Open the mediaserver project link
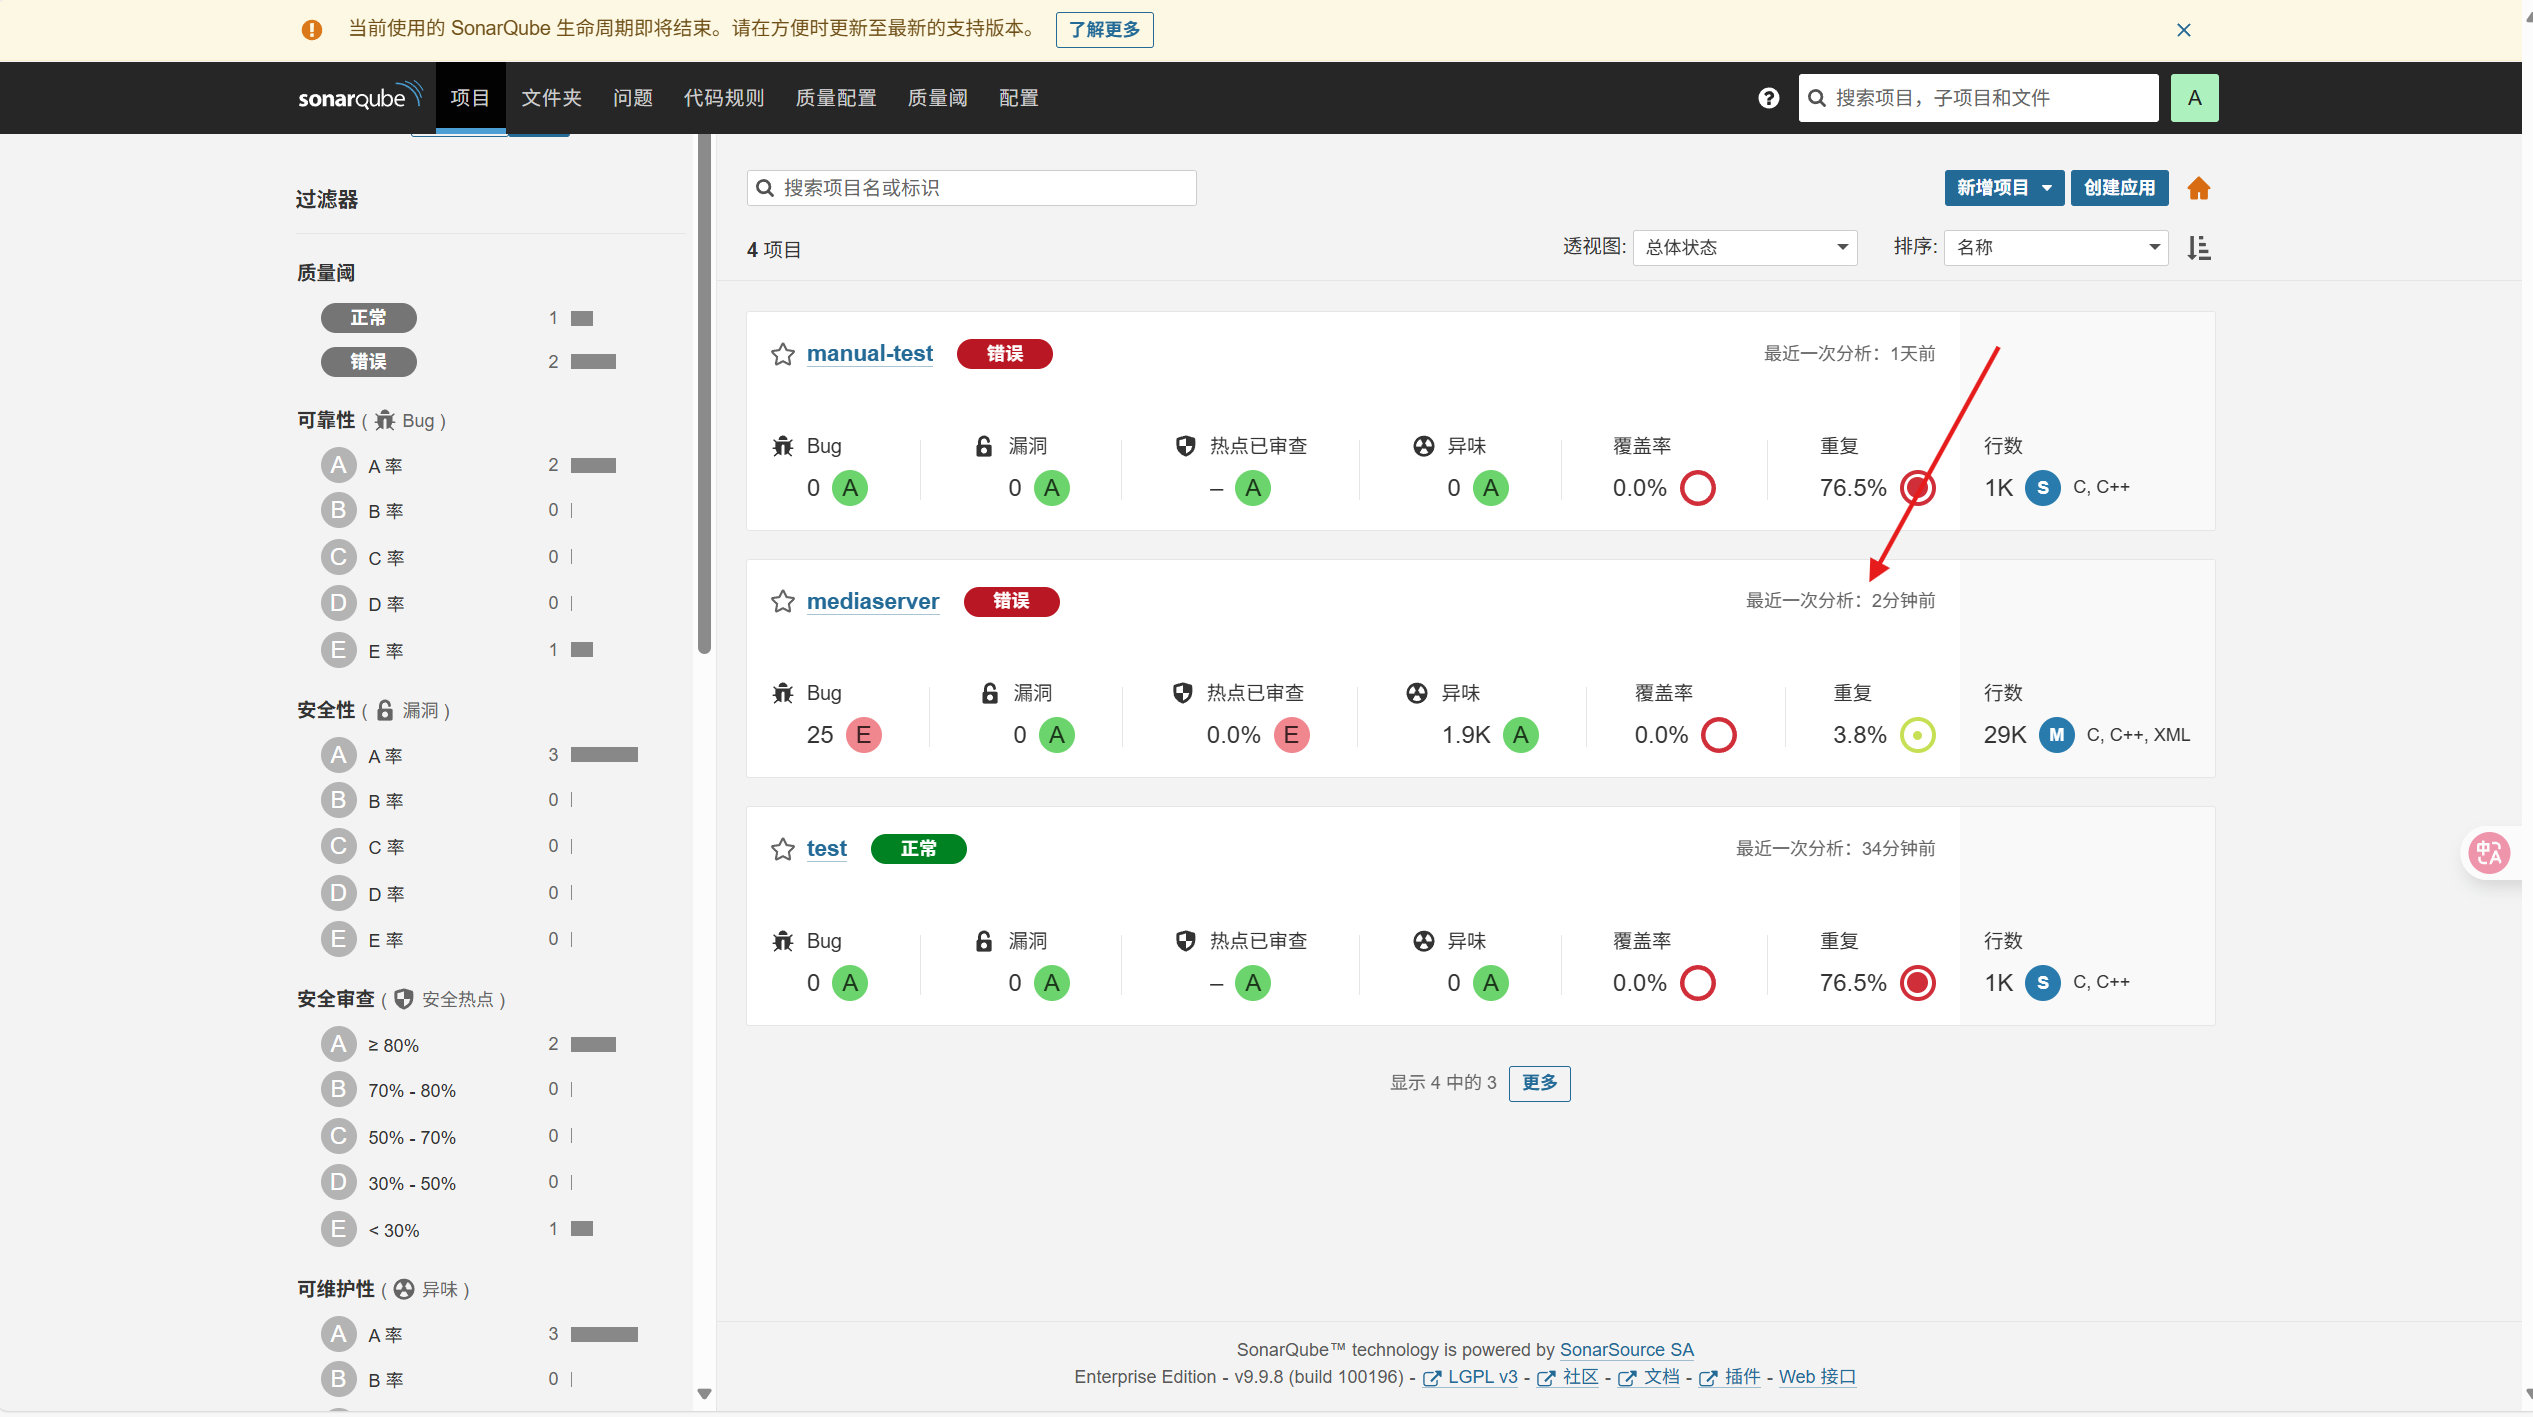 click(x=872, y=601)
